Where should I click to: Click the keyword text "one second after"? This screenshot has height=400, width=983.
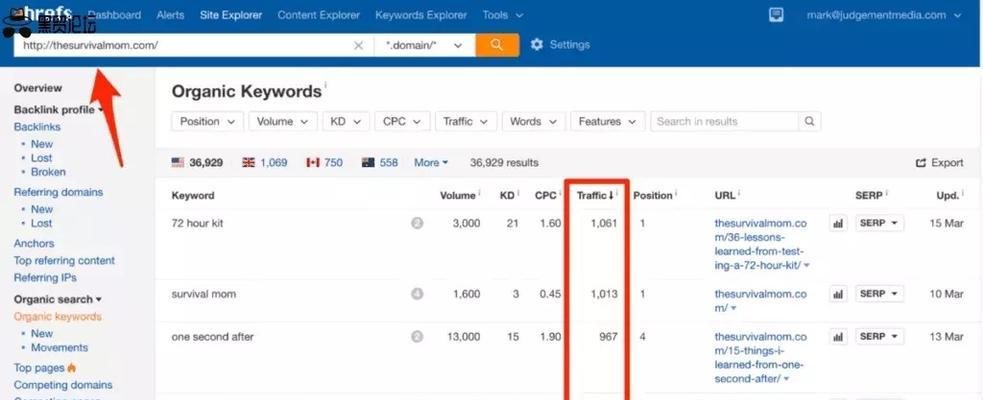(x=213, y=337)
